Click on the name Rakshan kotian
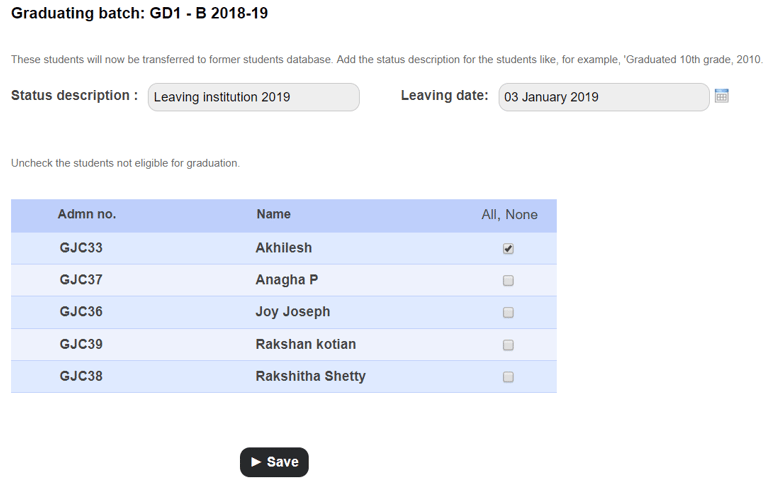 click(306, 344)
